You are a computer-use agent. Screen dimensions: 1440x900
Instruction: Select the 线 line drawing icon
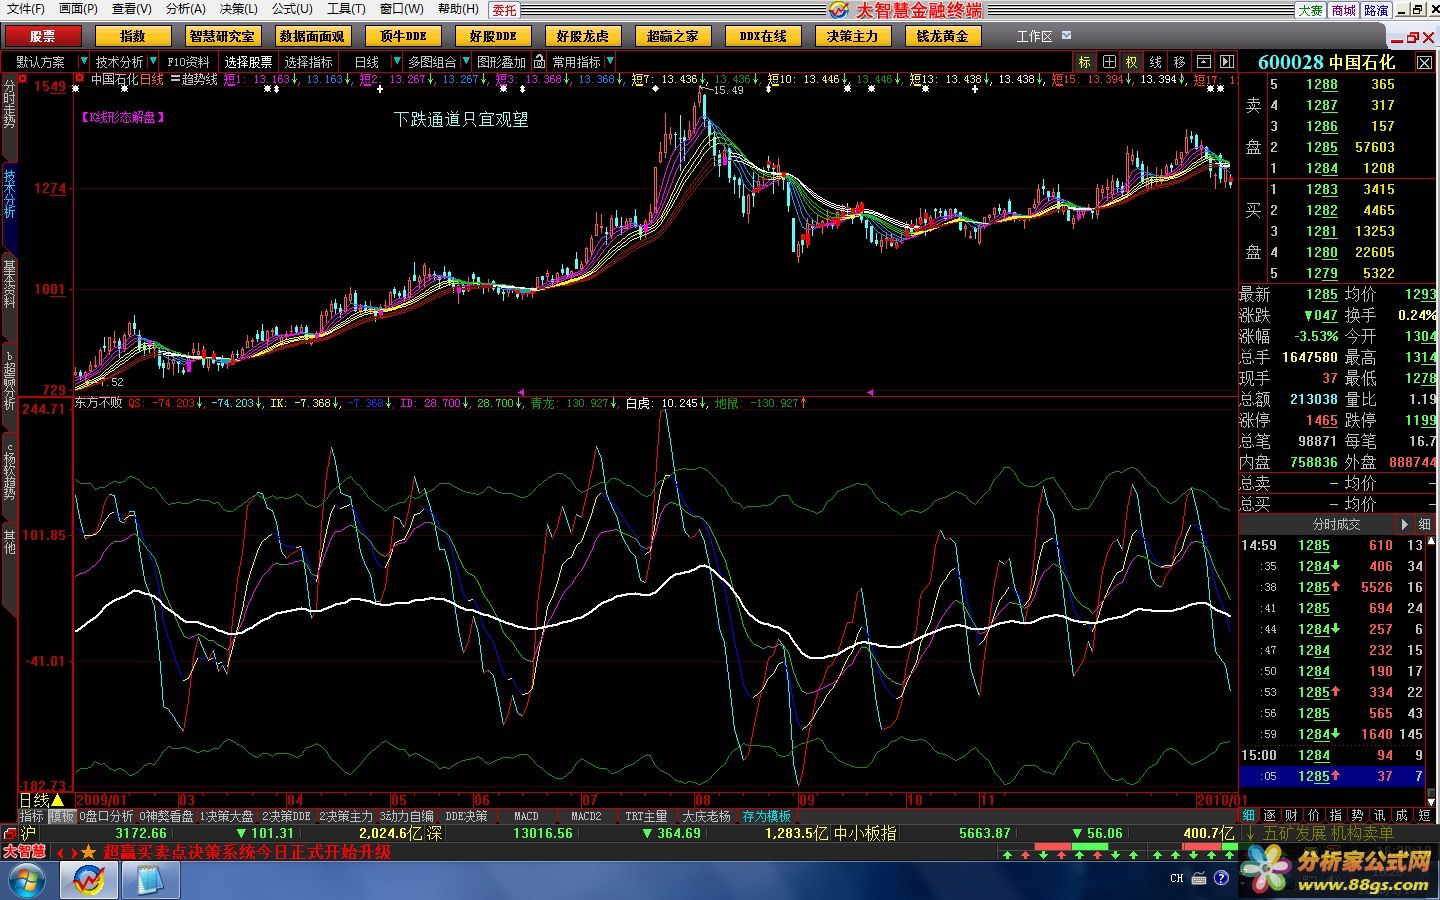pos(1155,62)
